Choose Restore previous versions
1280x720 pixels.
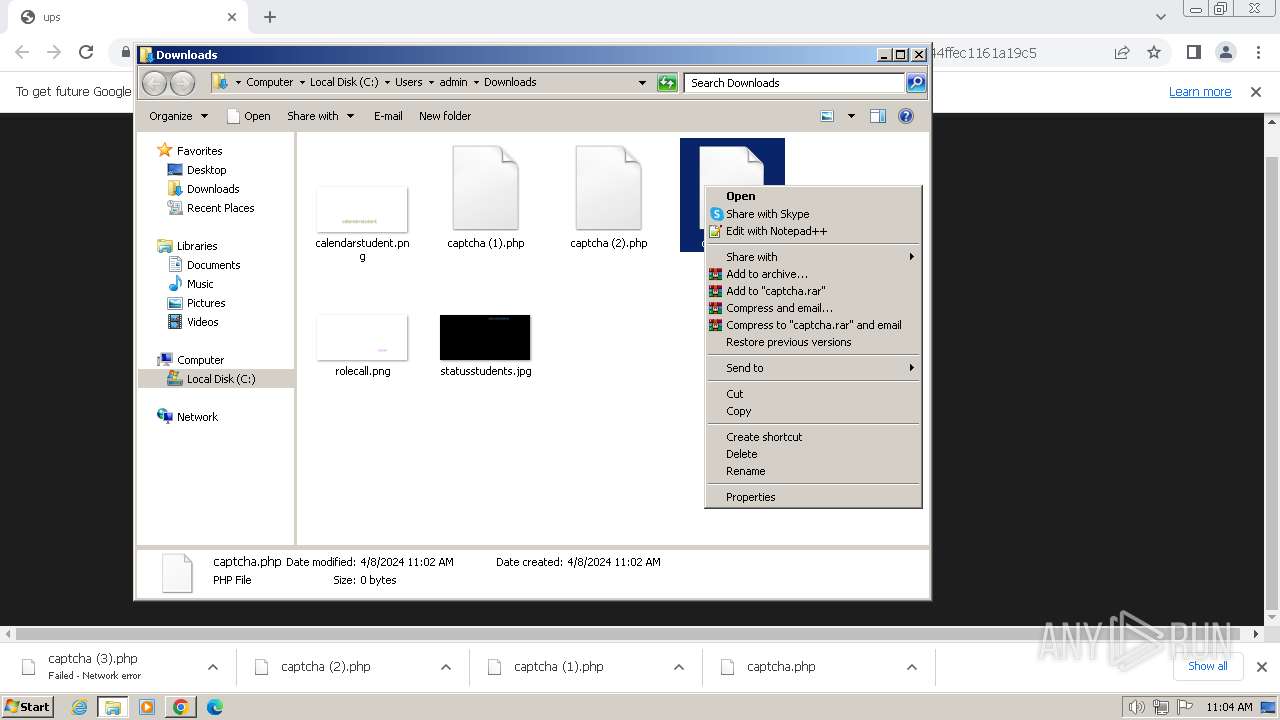click(813, 342)
